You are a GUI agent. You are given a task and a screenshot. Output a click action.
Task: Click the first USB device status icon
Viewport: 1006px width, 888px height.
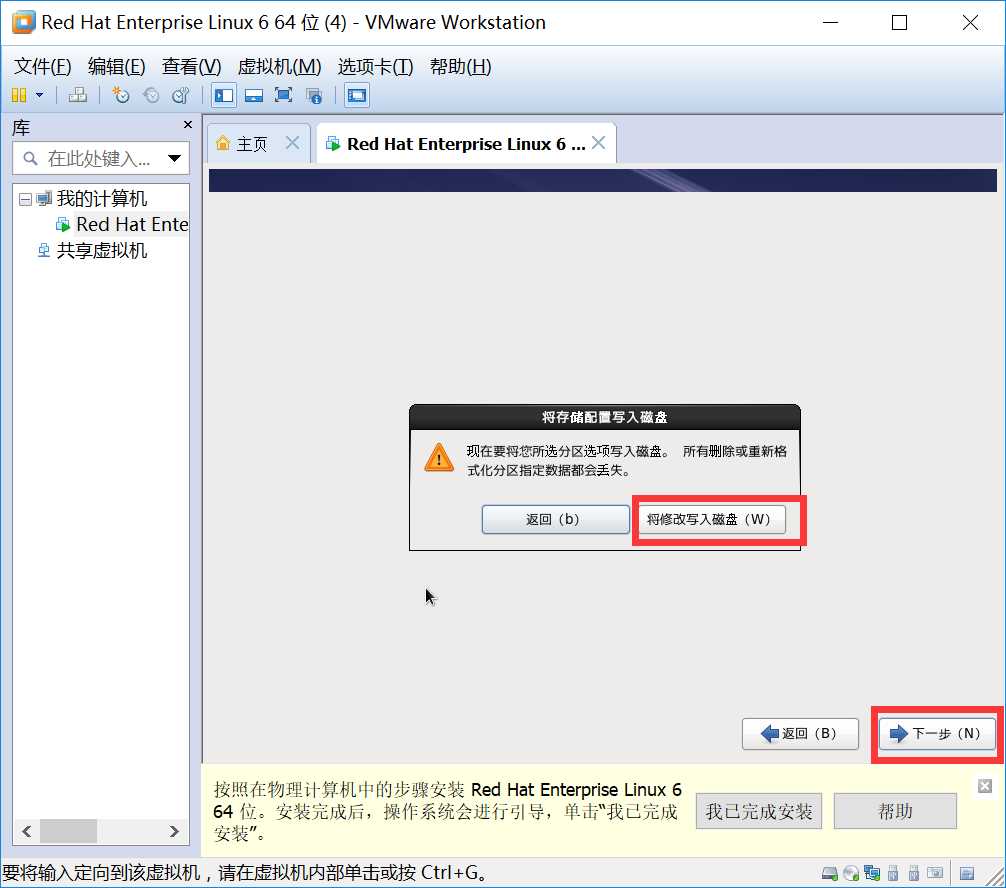[893, 873]
